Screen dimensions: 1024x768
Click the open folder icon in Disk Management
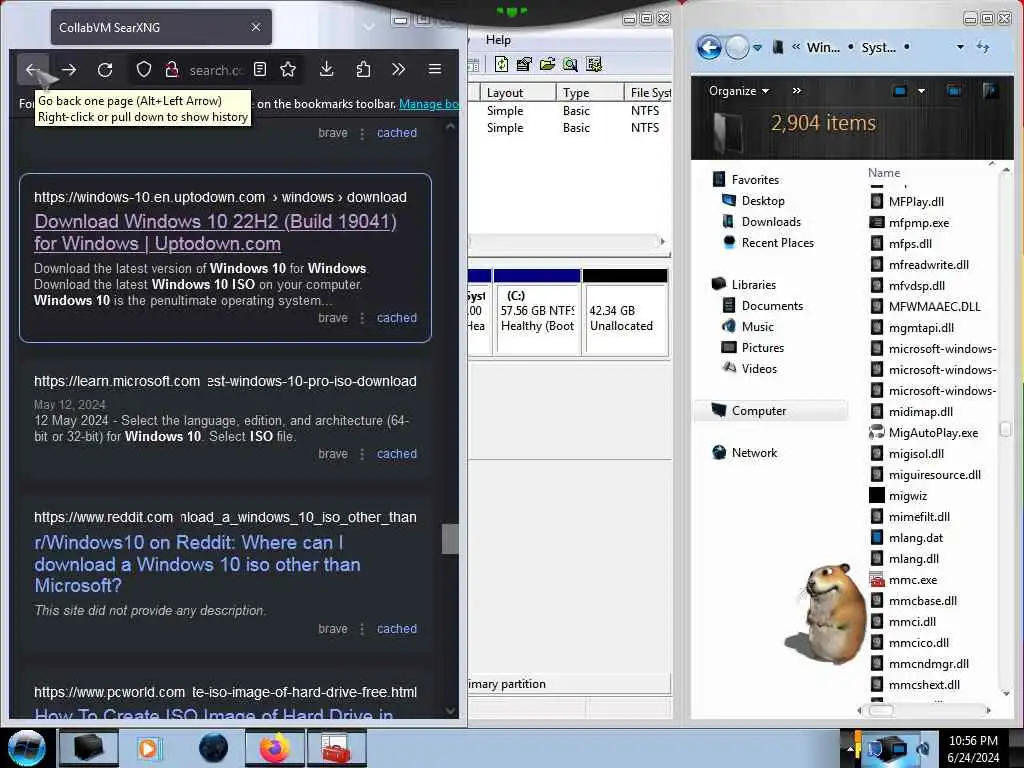pos(547,64)
